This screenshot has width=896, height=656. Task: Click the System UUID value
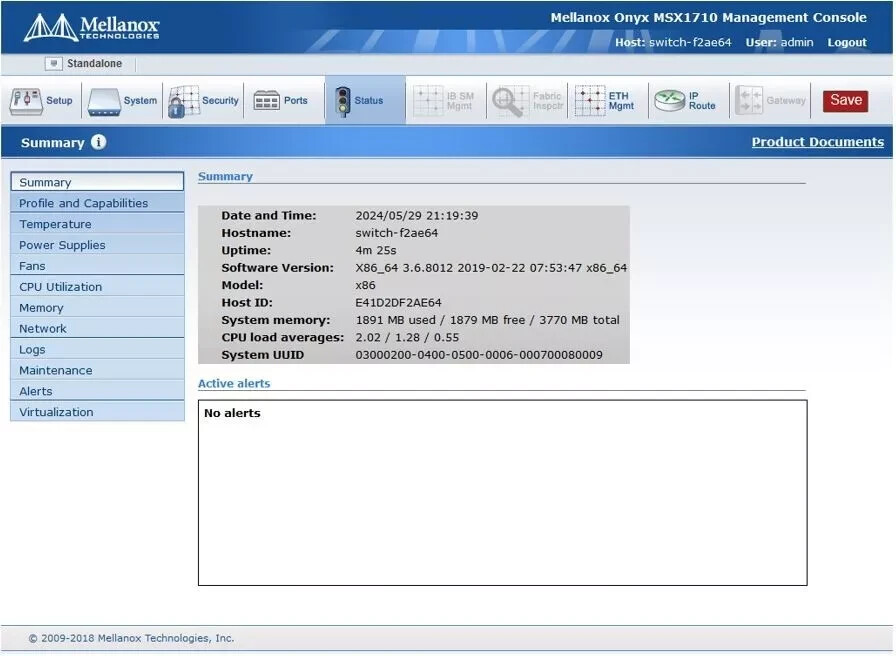pyautogui.click(x=479, y=355)
